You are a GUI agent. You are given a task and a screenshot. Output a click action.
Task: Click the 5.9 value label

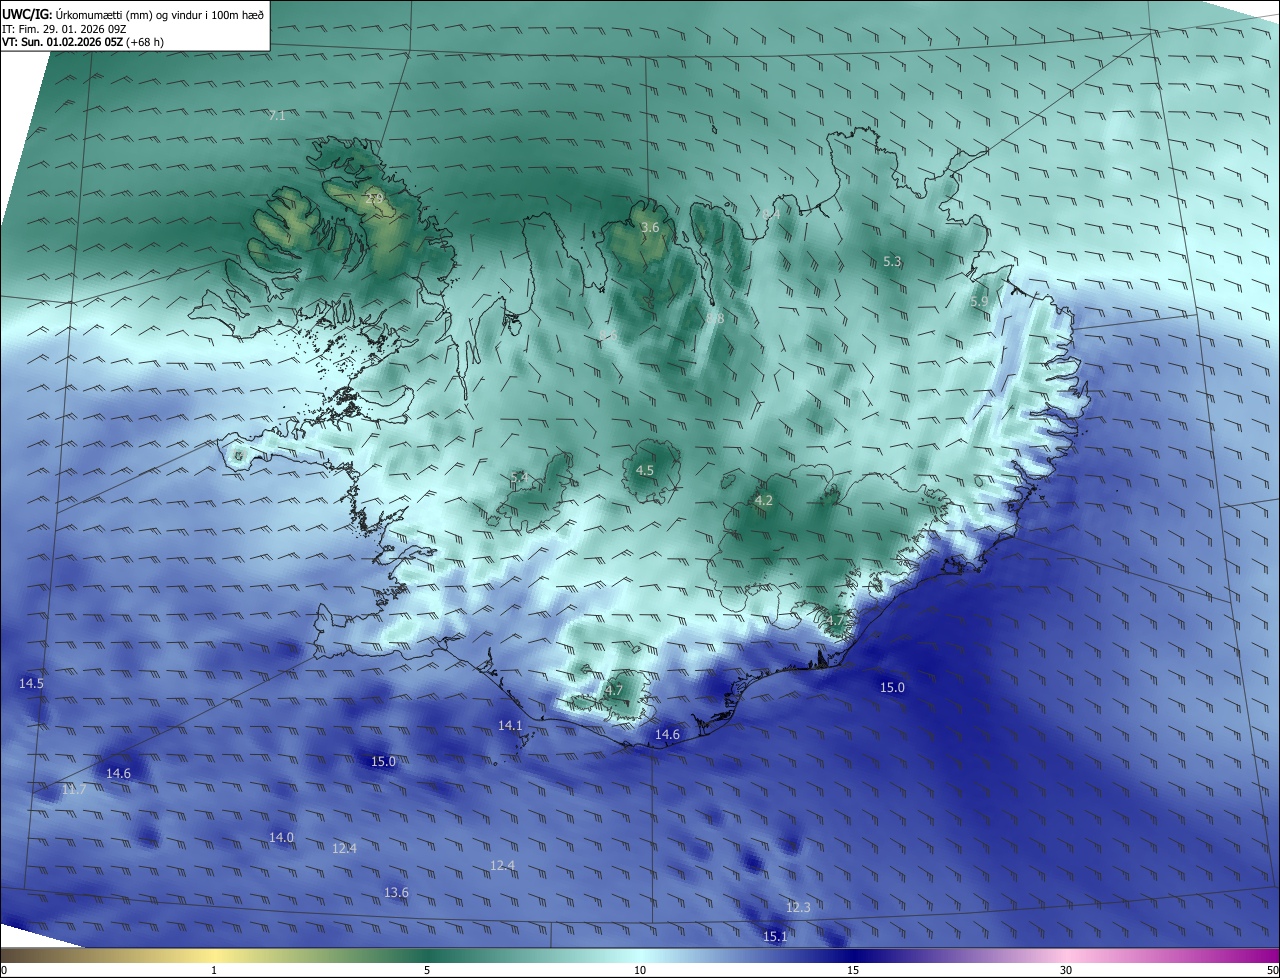pyautogui.click(x=979, y=302)
